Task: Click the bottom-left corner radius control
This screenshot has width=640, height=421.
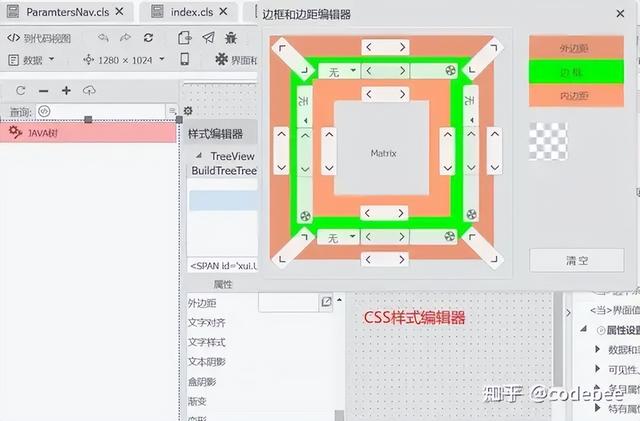Action: point(293,247)
